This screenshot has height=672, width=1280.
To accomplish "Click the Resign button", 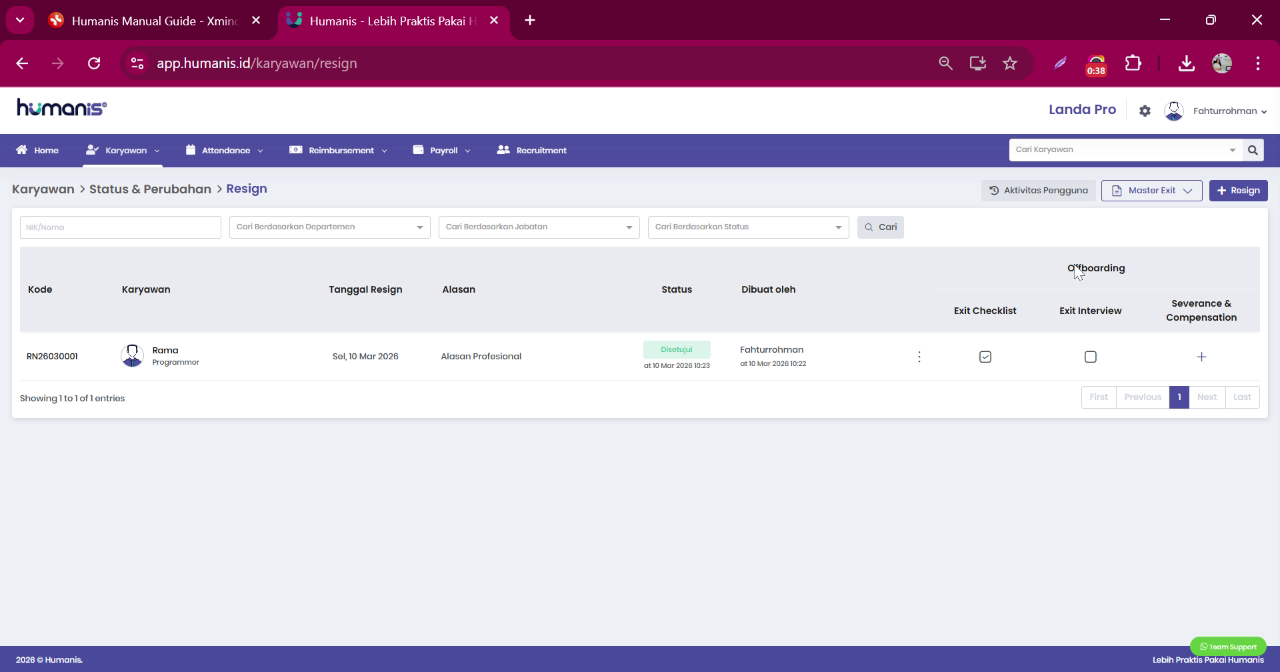I will [x=1238, y=190].
